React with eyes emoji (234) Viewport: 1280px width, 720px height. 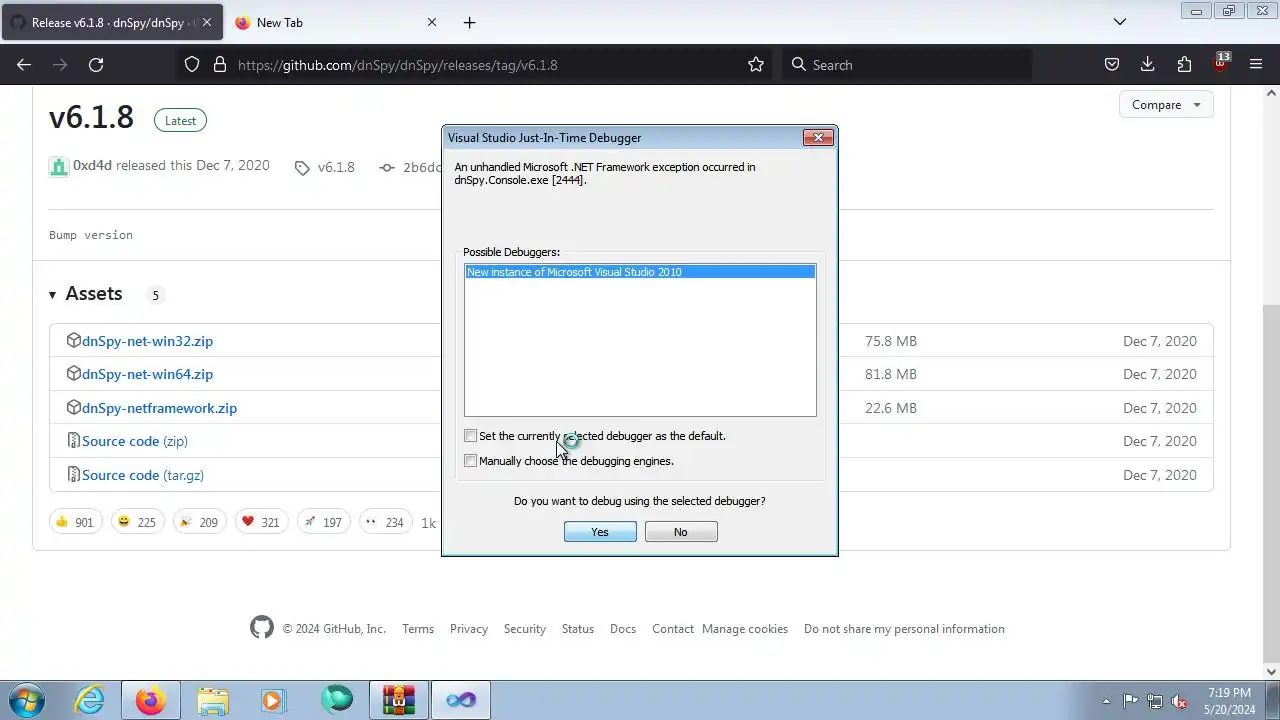(386, 522)
